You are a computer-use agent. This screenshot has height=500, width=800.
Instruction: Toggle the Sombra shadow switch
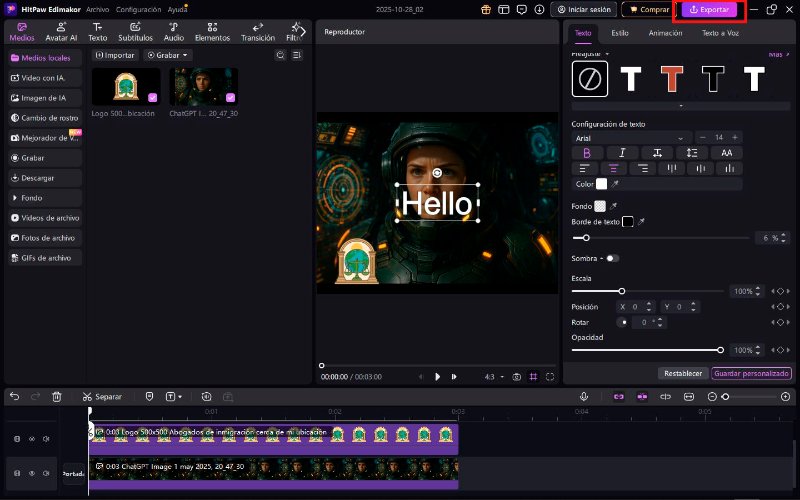tap(612, 258)
